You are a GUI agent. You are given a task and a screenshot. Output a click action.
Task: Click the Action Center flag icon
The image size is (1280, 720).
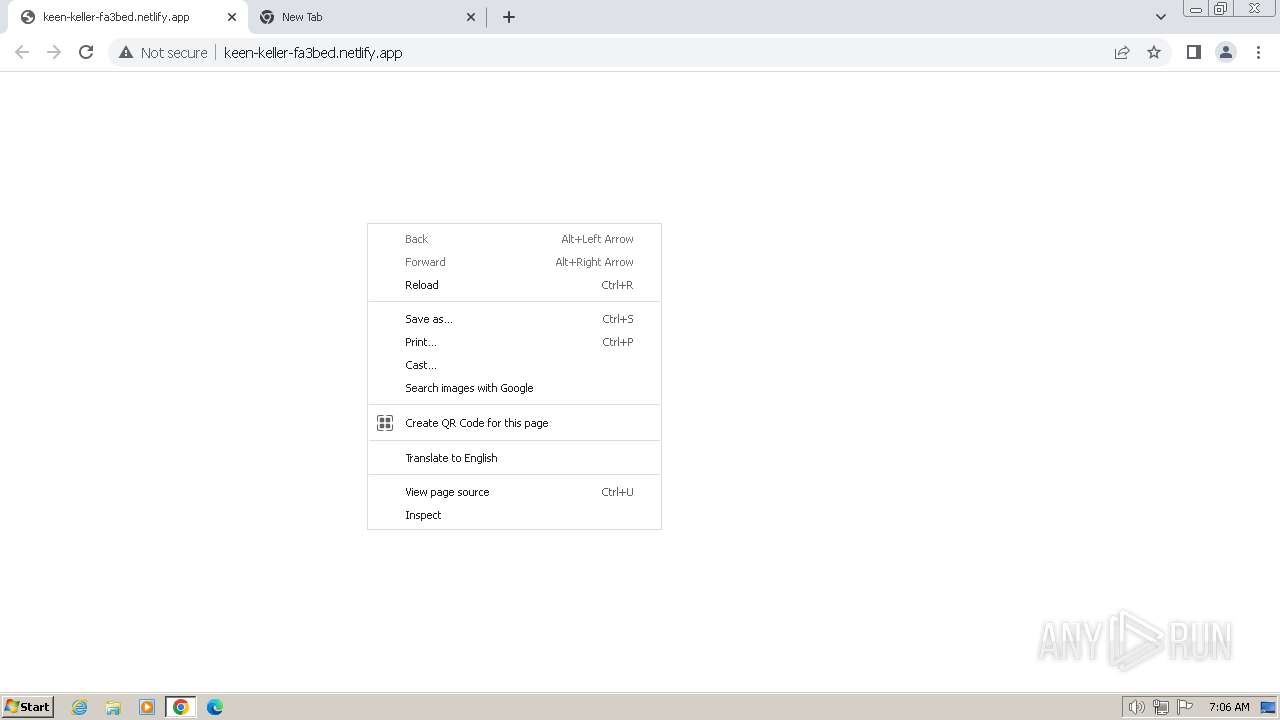[1185, 707]
